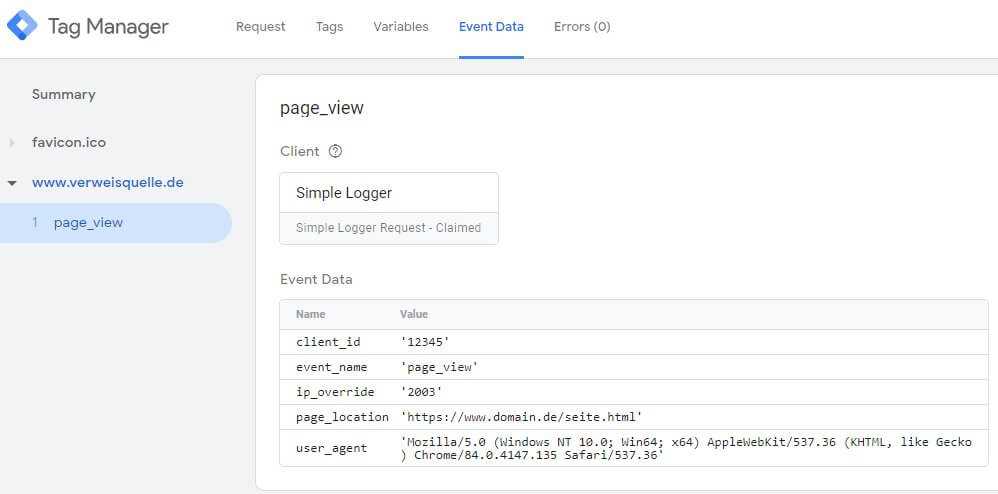The width and height of the screenshot is (998, 494).
Task: Select the ip_override name cell
Action: (335, 392)
